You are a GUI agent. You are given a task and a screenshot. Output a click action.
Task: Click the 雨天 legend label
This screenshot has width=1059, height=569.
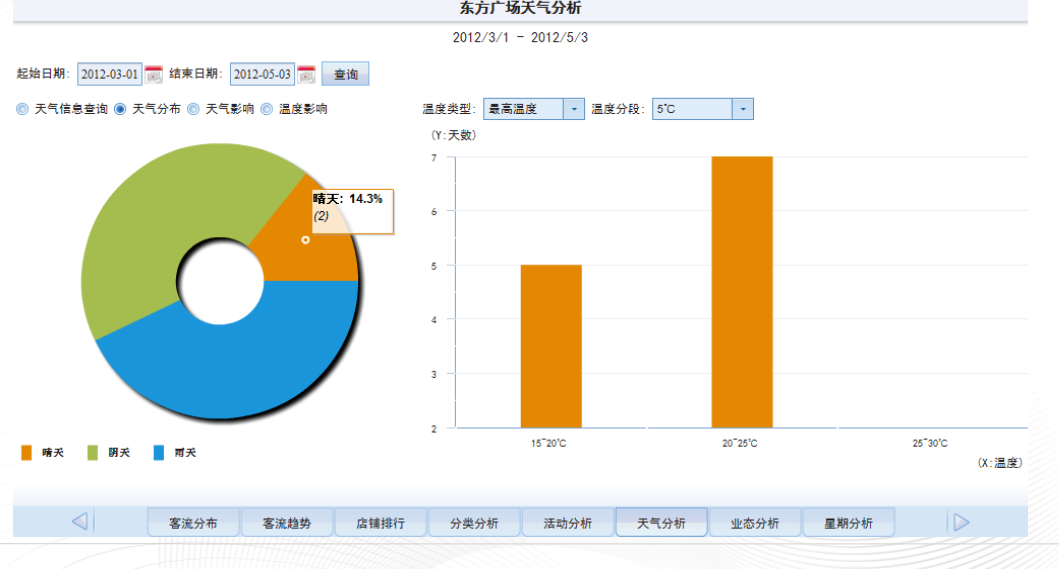(185, 453)
